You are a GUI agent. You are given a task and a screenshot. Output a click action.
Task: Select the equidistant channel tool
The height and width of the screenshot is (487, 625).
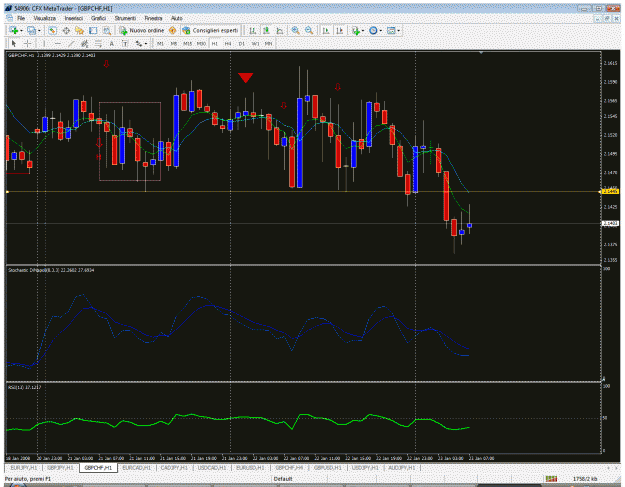tap(84, 43)
